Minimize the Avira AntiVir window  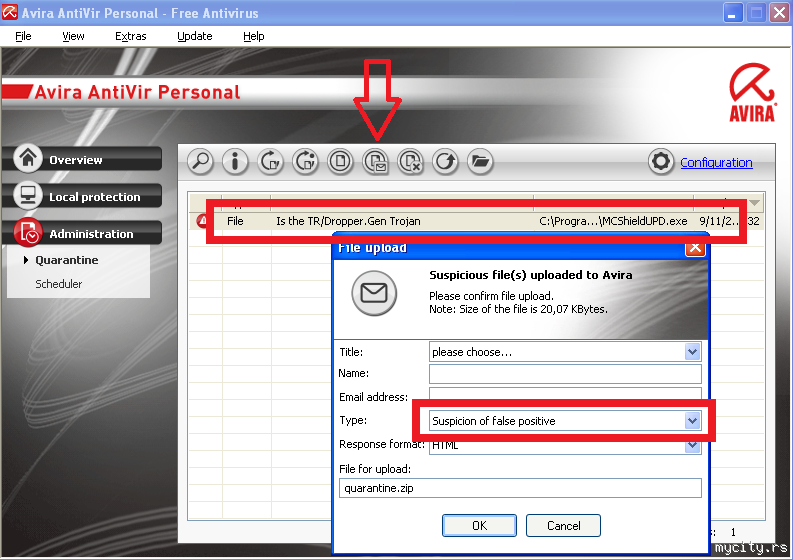point(732,13)
